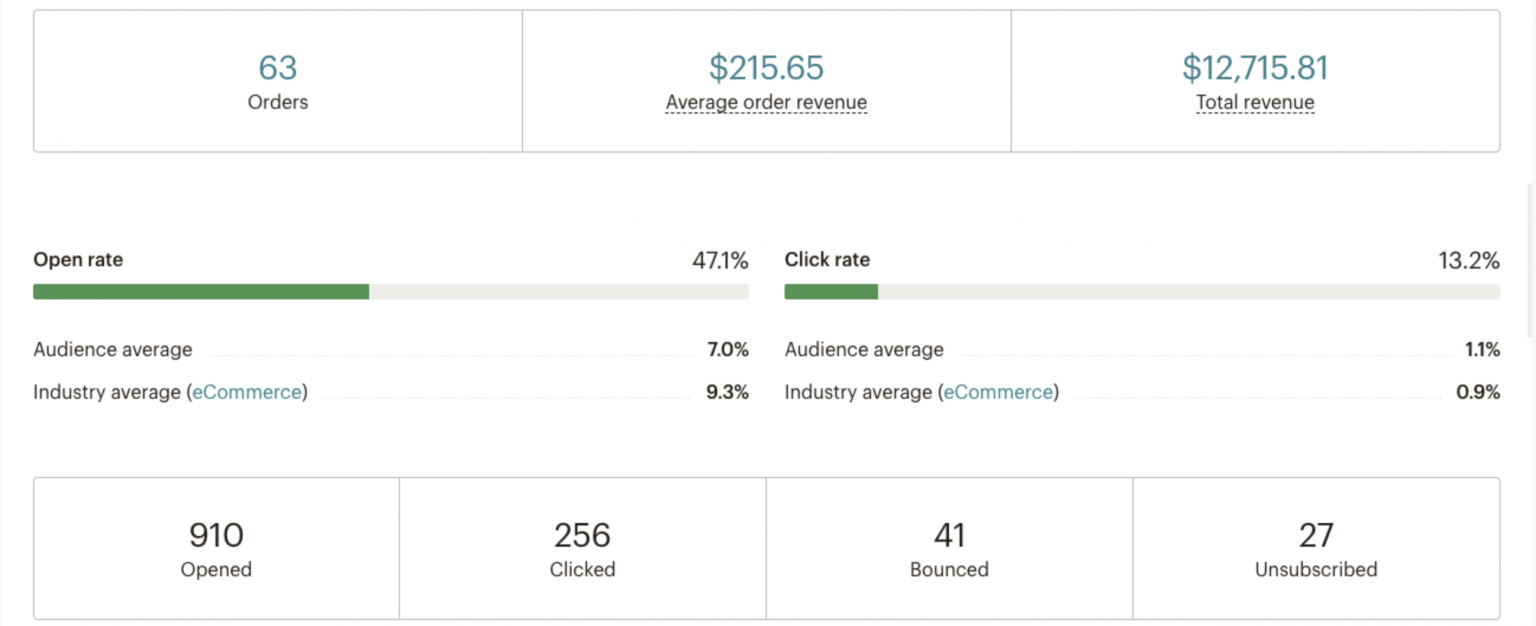The height and width of the screenshot is (626, 1536).
Task: Select the 41 Bounced tile
Action: point(949,547)
